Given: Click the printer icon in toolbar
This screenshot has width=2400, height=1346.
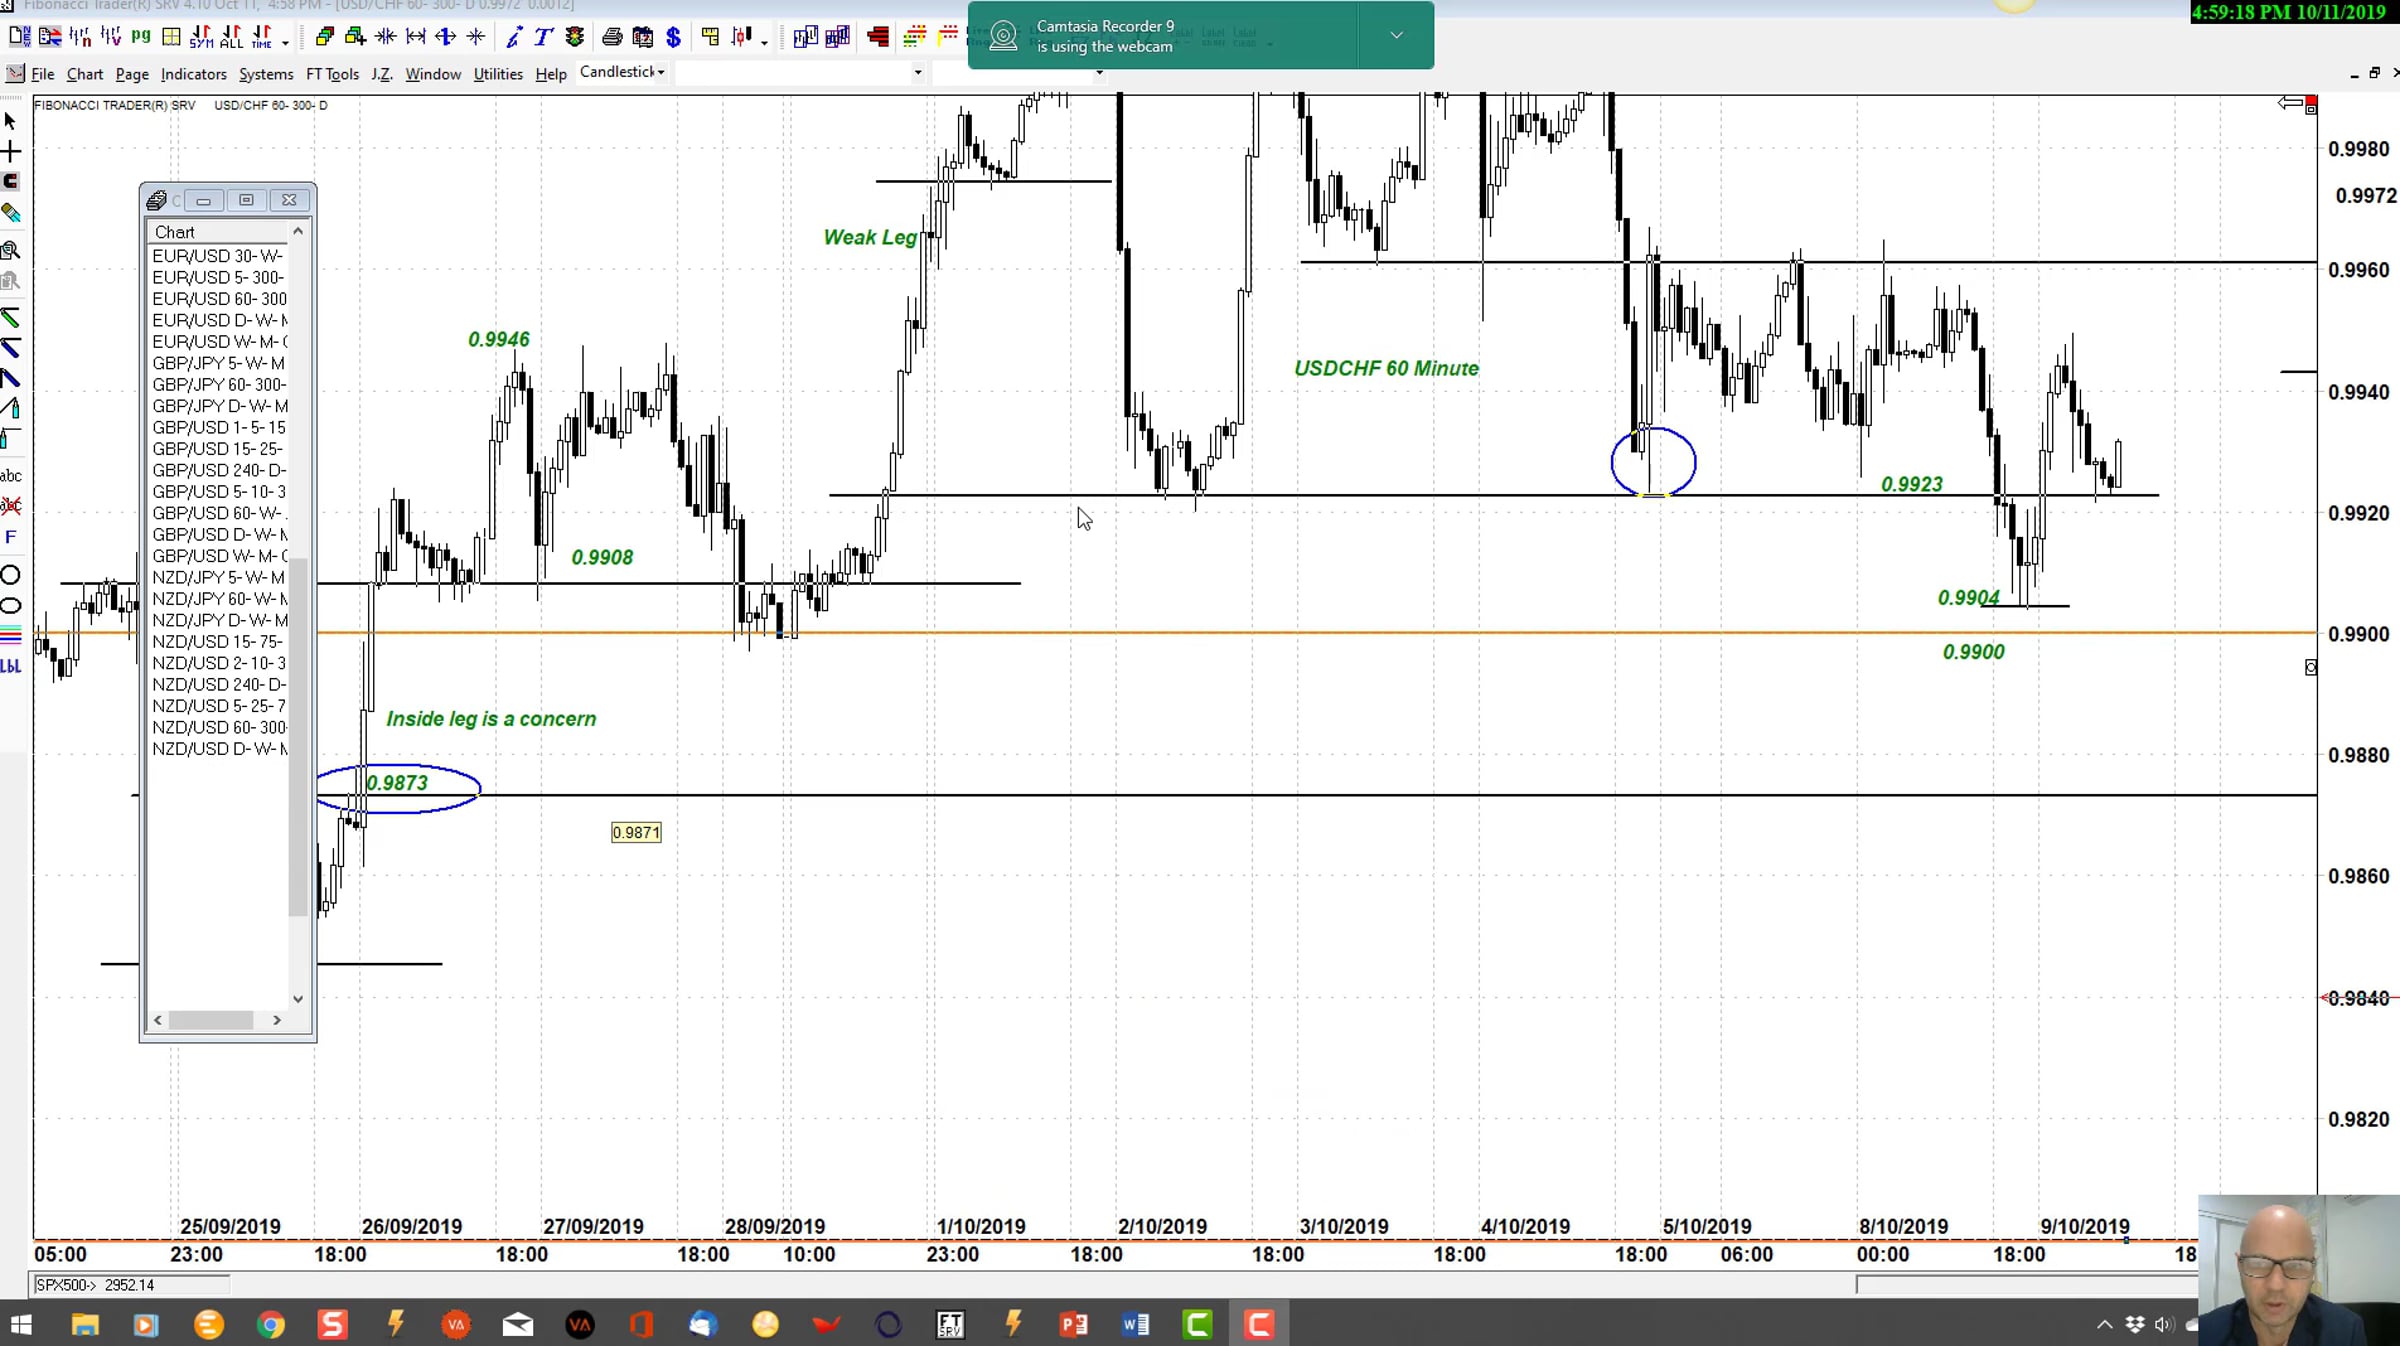Looking at the screenshot, I should point(612,38).
